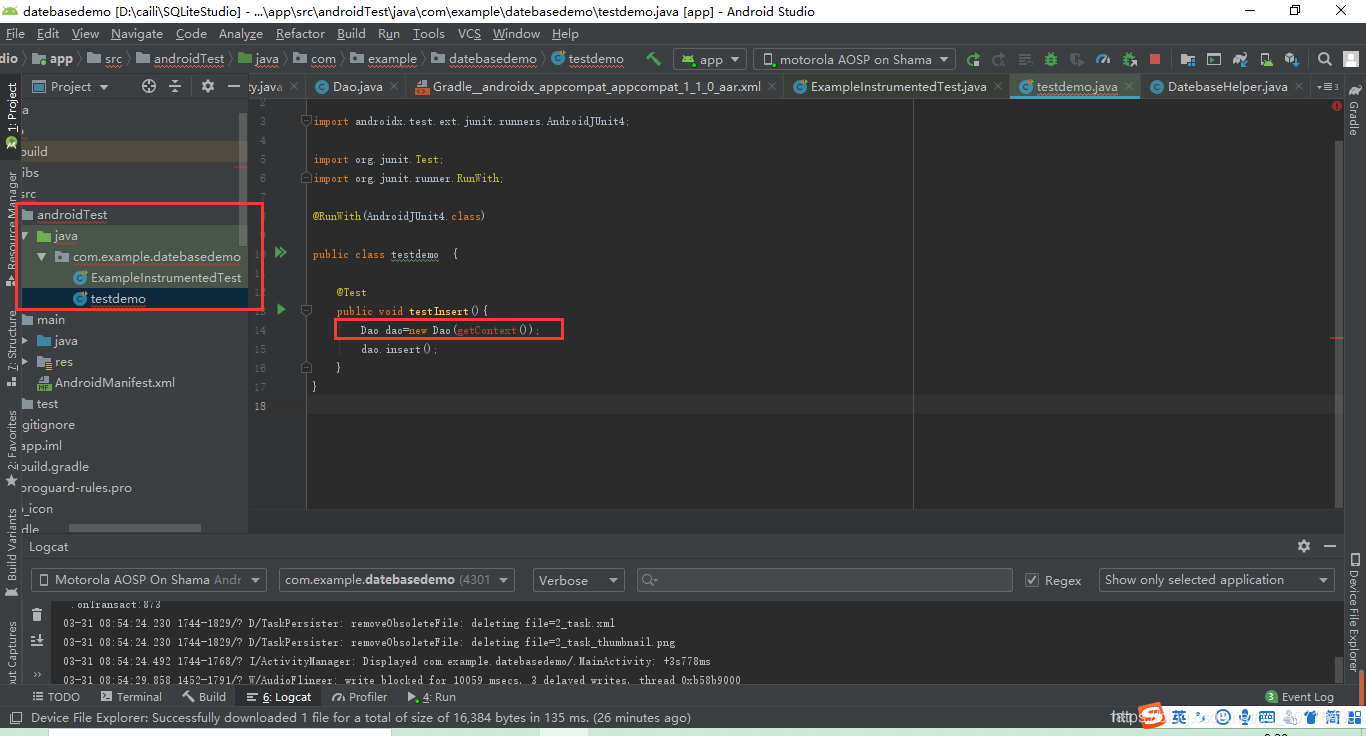Open the Refactor menu
The height and width of the screenshot is (736, 1366).
300,33
